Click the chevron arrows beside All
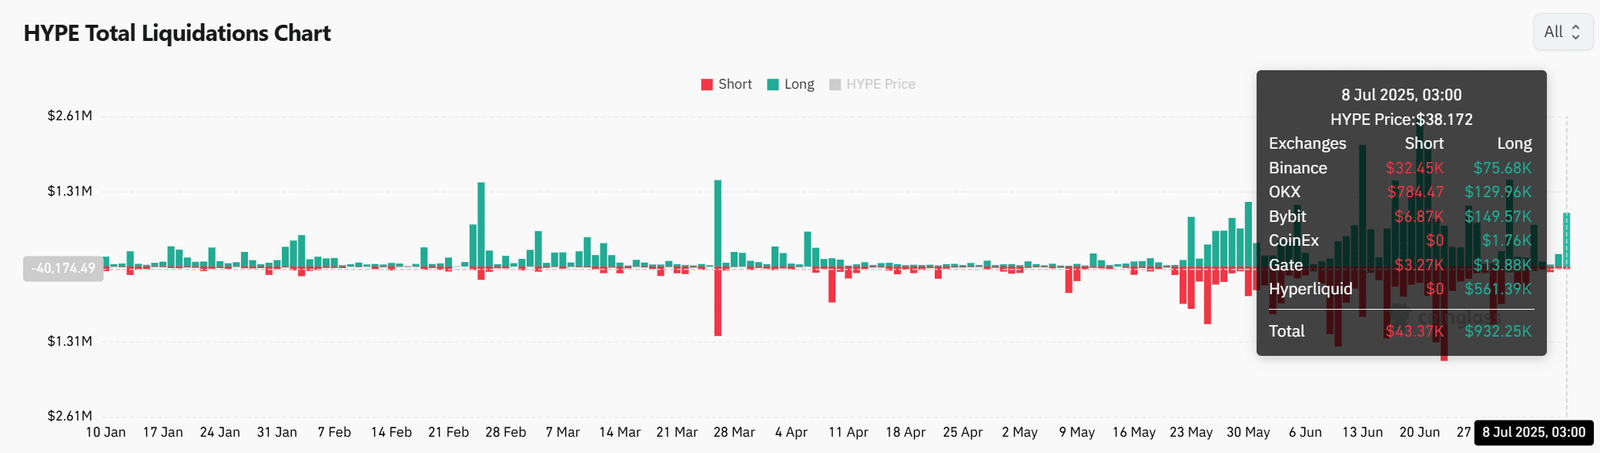This screenshot has height=453, width=1600. 1576,32
